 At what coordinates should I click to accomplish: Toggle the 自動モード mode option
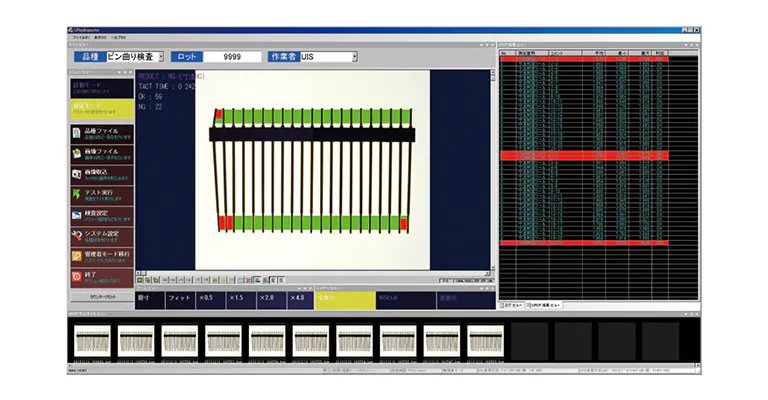(x=100, y=88)
